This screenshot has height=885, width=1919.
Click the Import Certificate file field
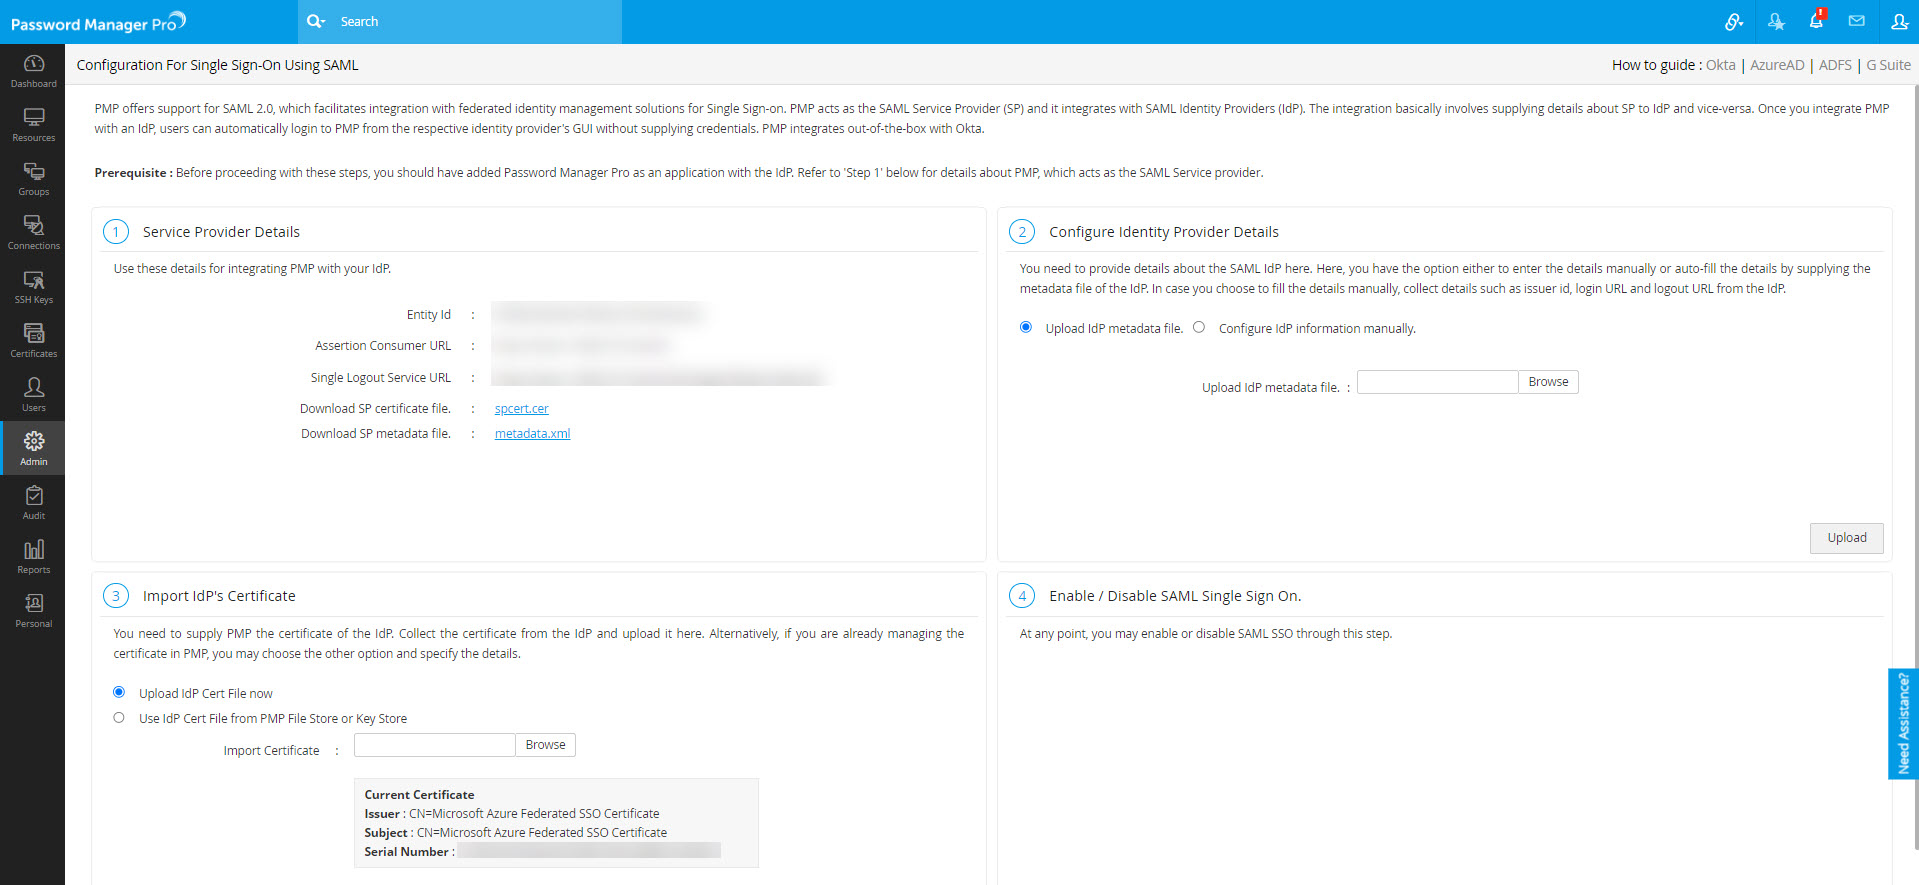coord(434,745)
